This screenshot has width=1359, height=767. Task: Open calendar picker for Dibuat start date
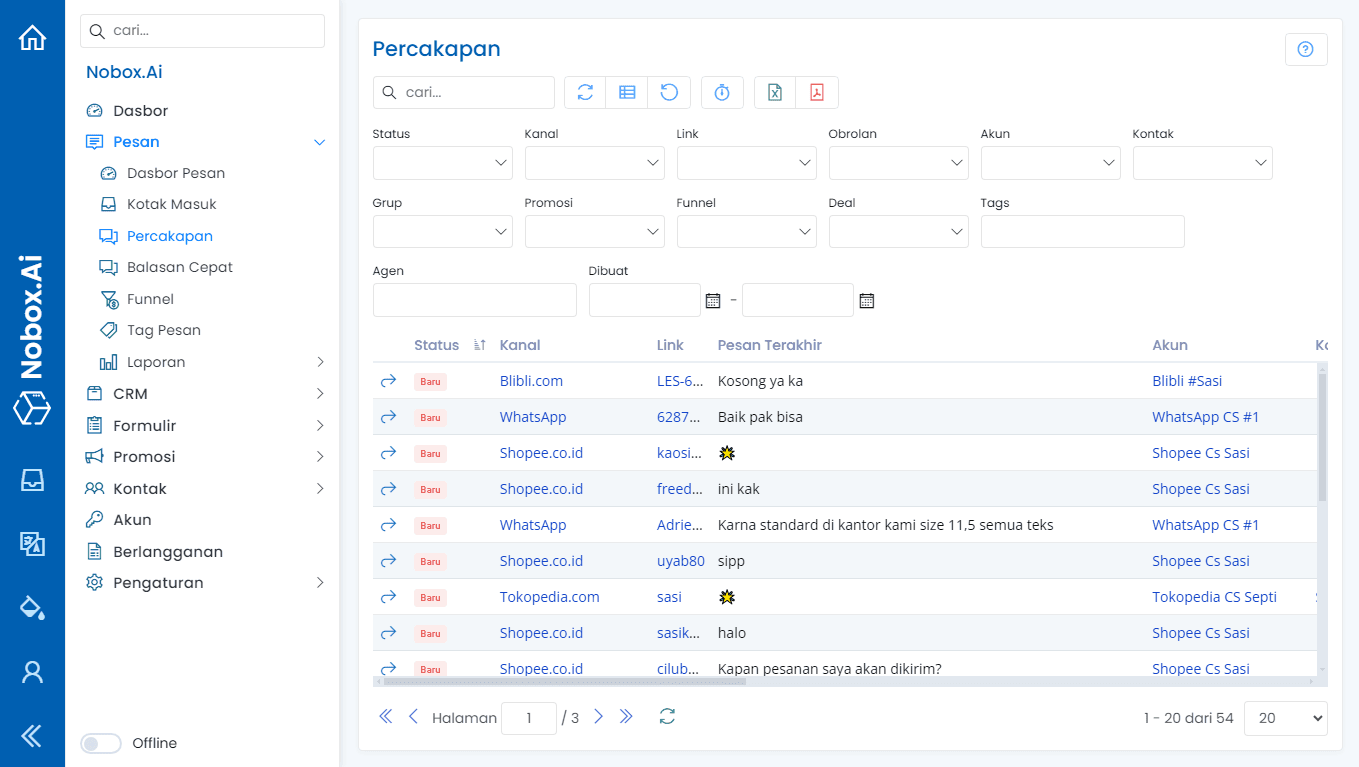pyautogui.click(x=711, y=299)
